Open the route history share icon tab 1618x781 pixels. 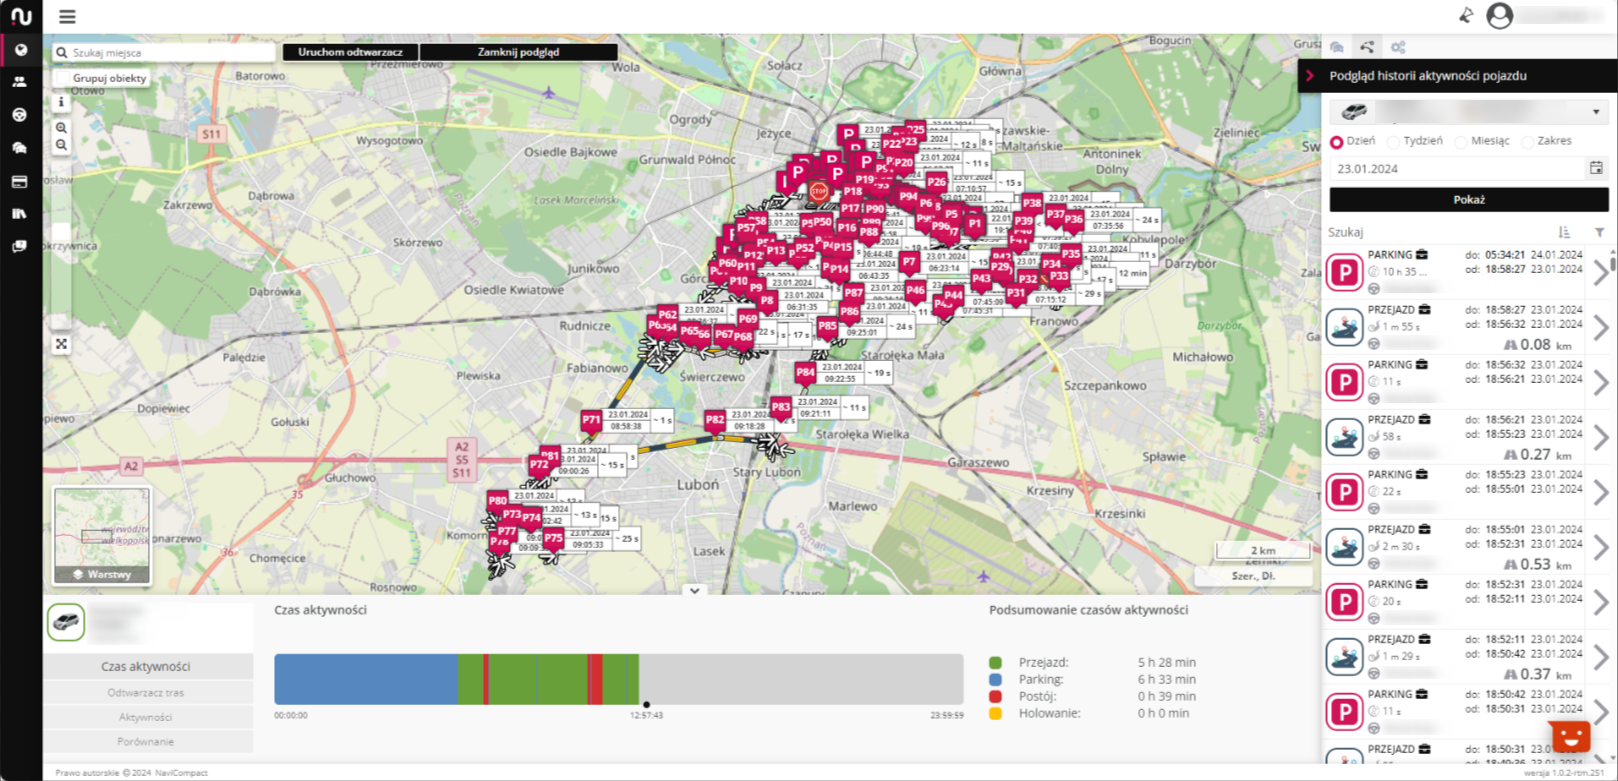(x=1367, y=47)
